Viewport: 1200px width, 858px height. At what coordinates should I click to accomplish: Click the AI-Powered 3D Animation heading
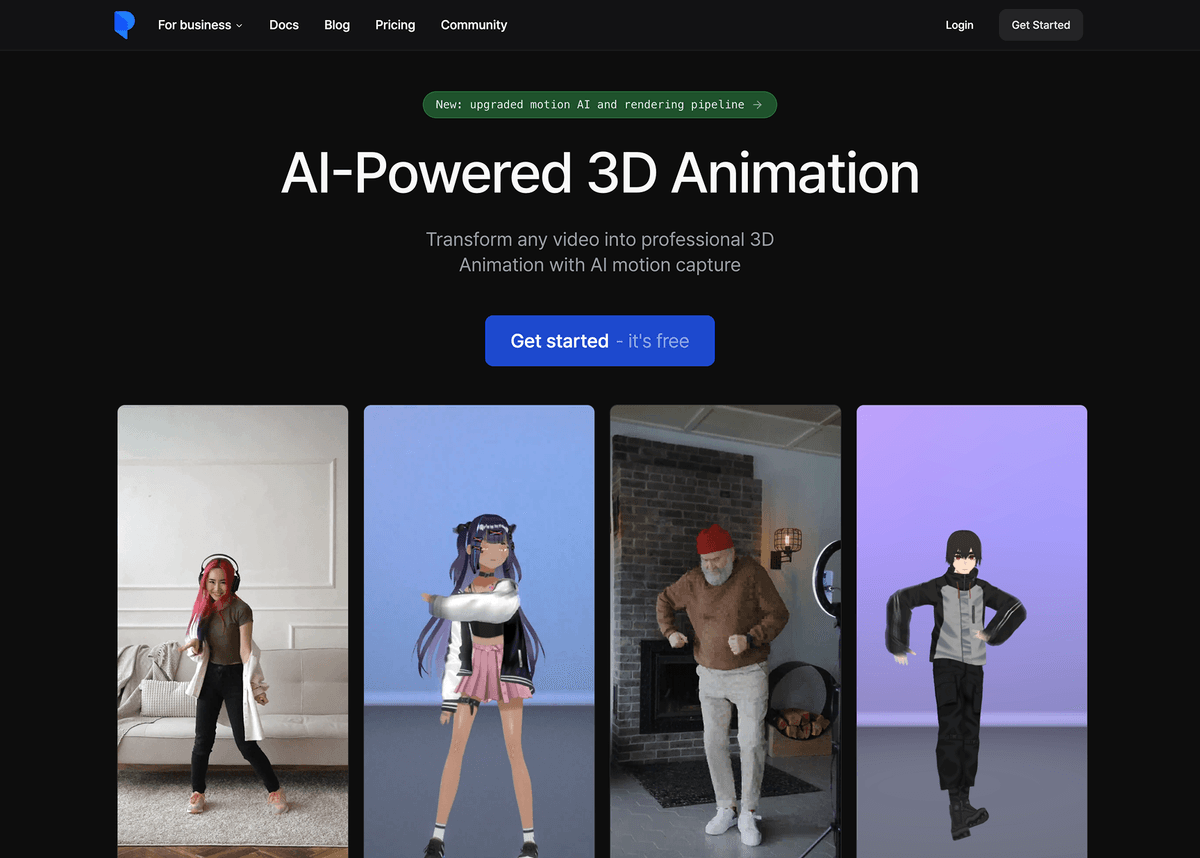600,173
